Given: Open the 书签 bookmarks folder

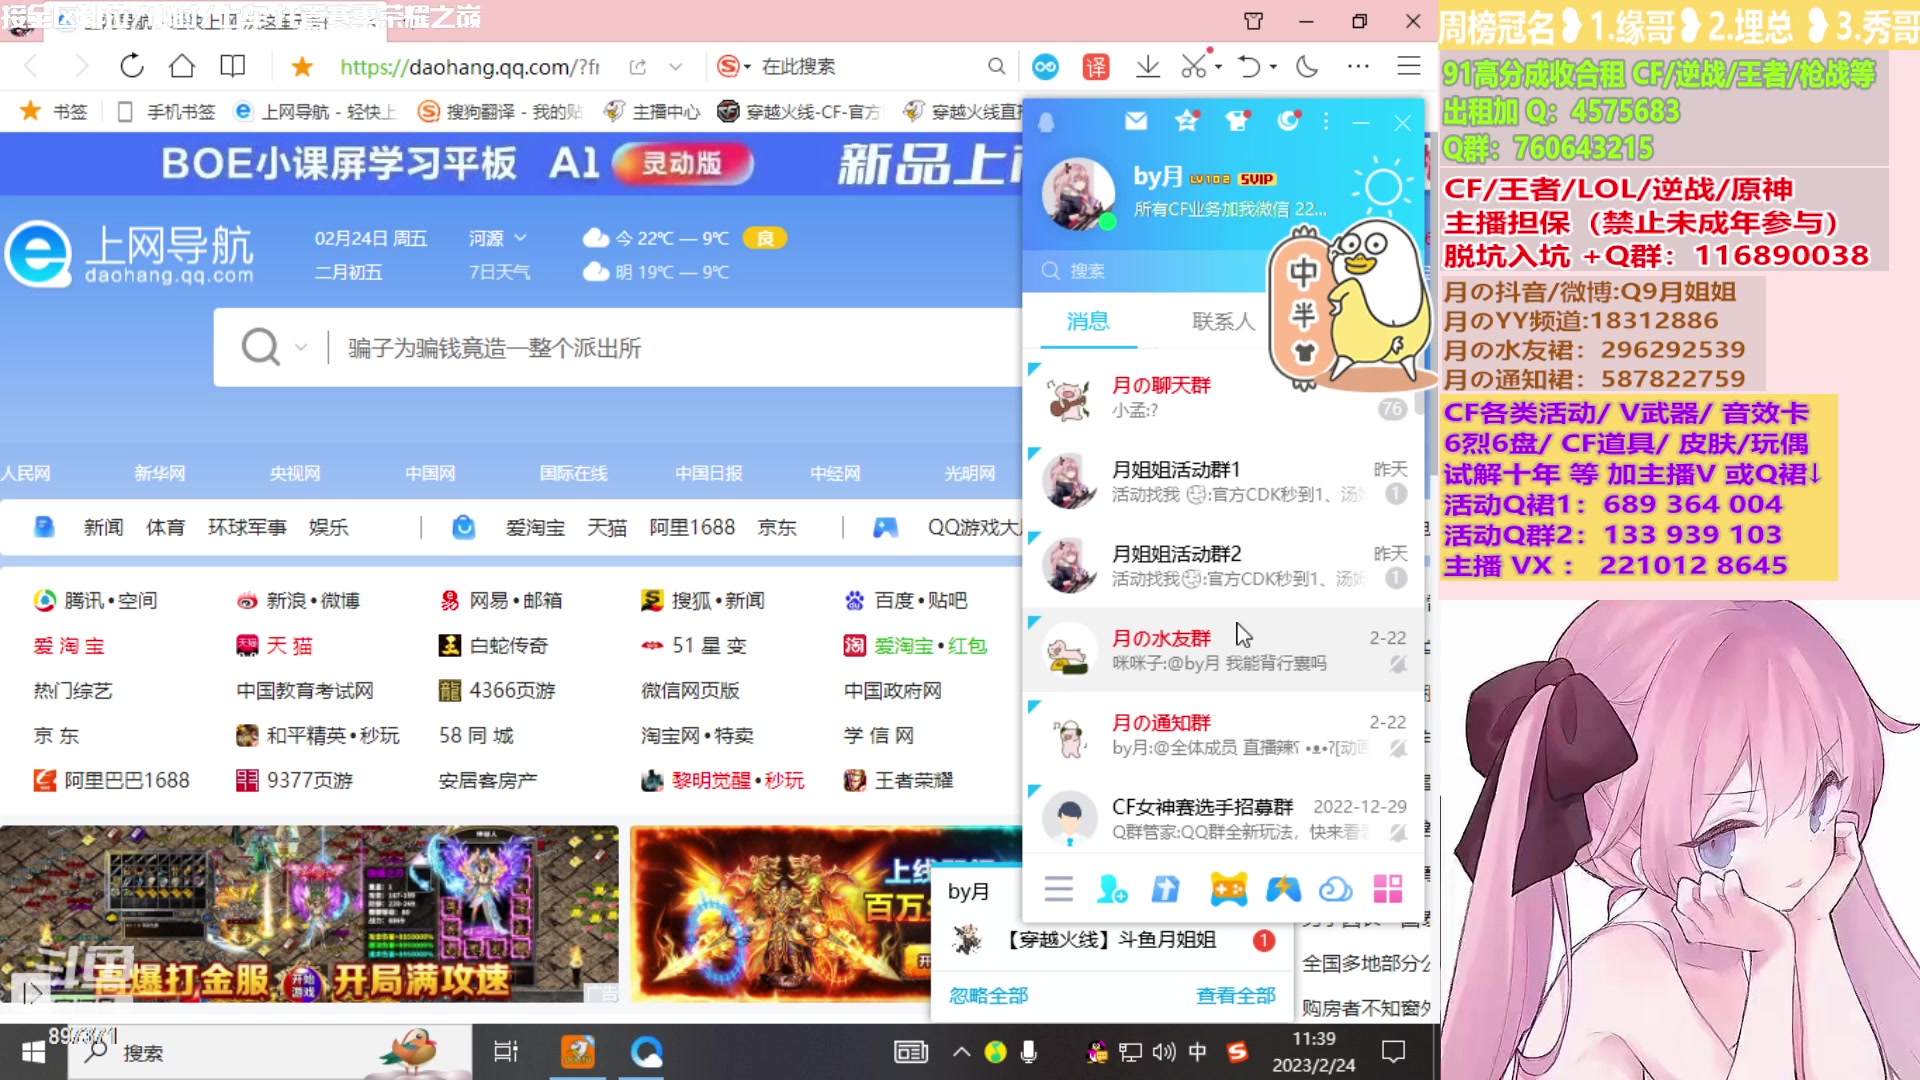Looking at the screenshot, I should (55, 112).
